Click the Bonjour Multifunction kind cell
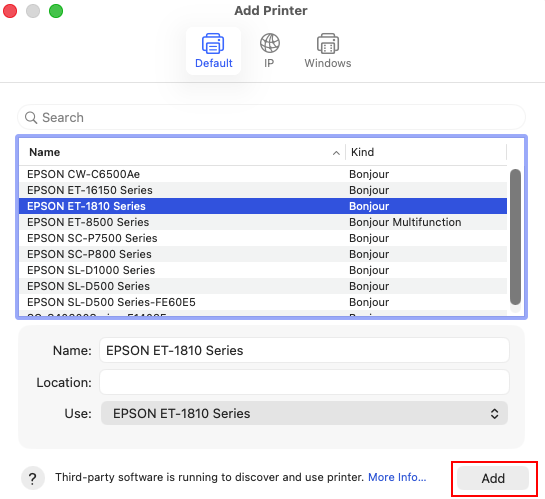545x499 pixels. 405,222
